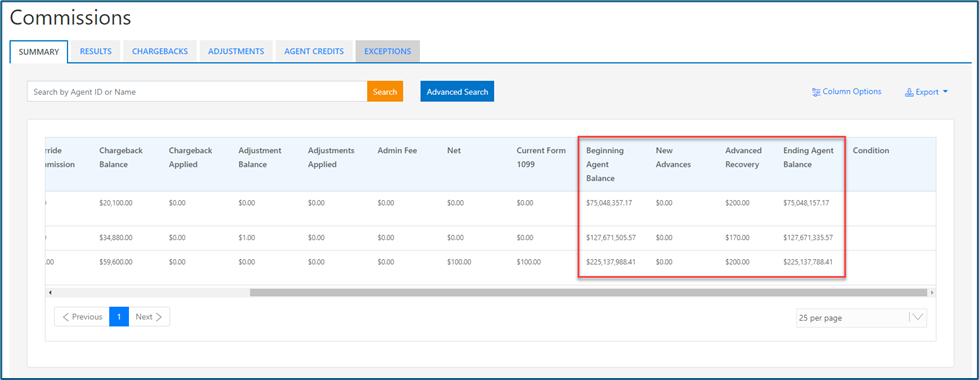Click the Beginning Agent Balance header
The image size is (979, 380).
pos(605,164)
